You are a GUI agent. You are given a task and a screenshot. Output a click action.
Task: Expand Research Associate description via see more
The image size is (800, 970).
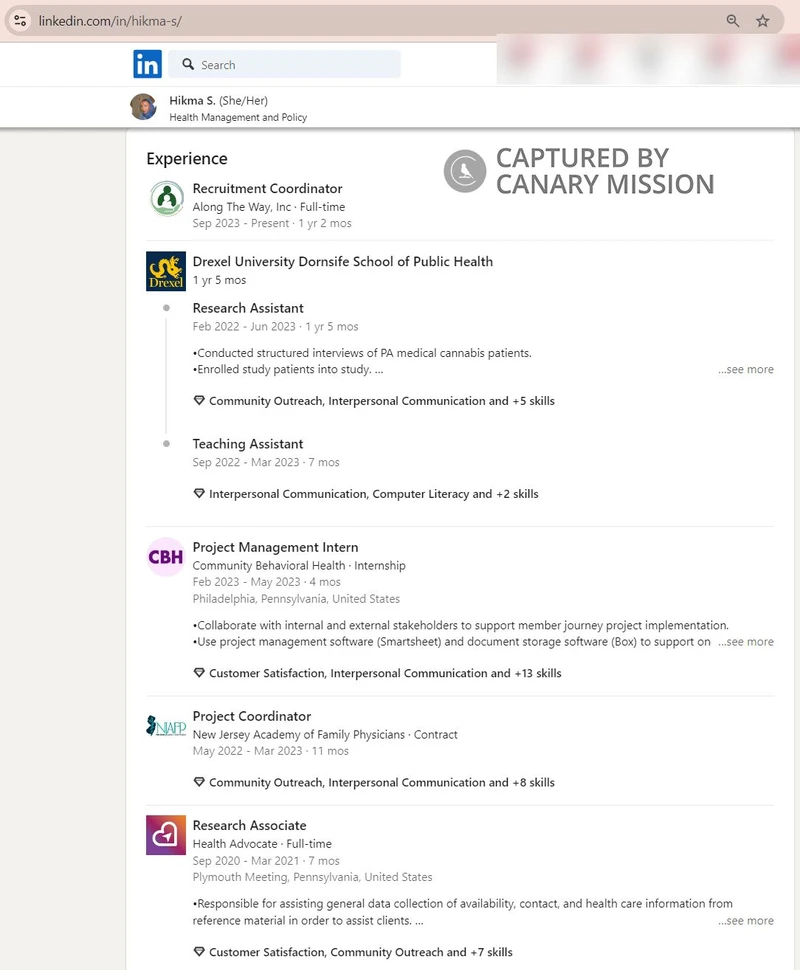745,920
